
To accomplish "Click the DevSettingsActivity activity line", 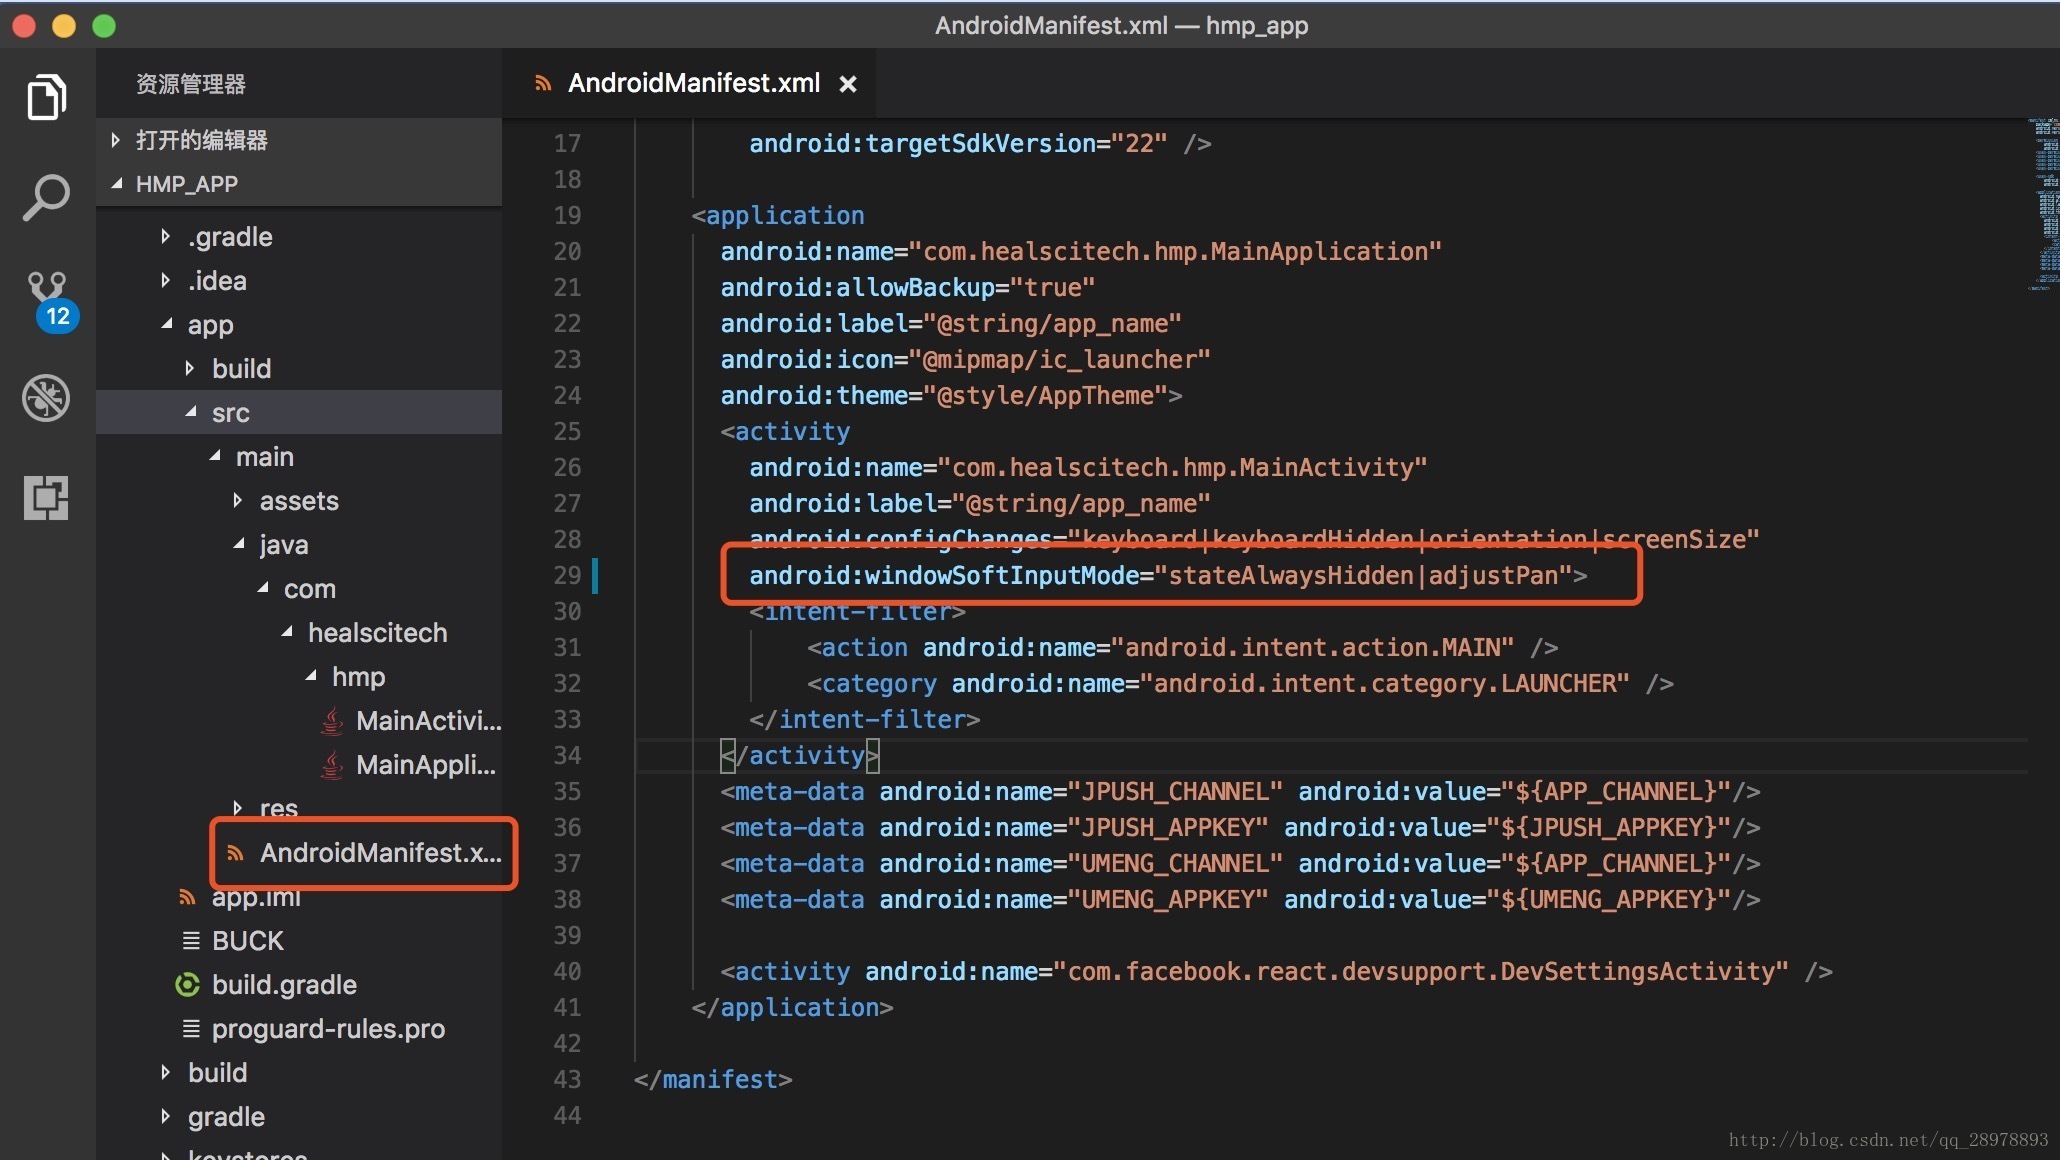I will point(1276,972).
